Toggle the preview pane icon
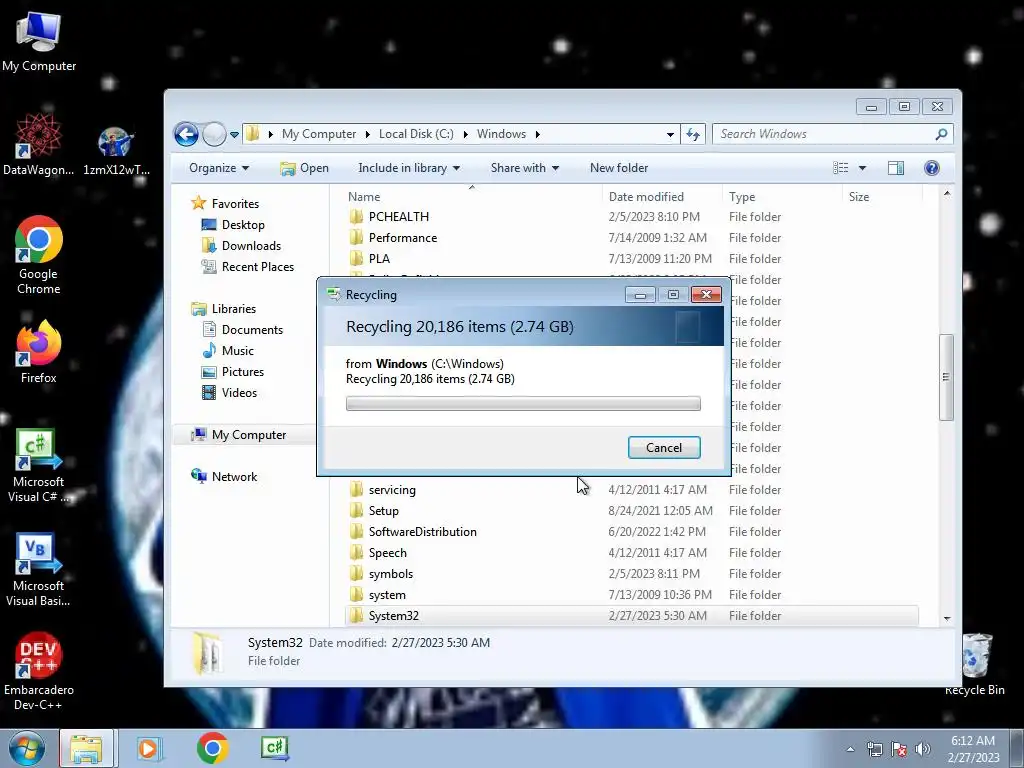The height and width of the screenshot is (768, 1024). pos(896,168)
